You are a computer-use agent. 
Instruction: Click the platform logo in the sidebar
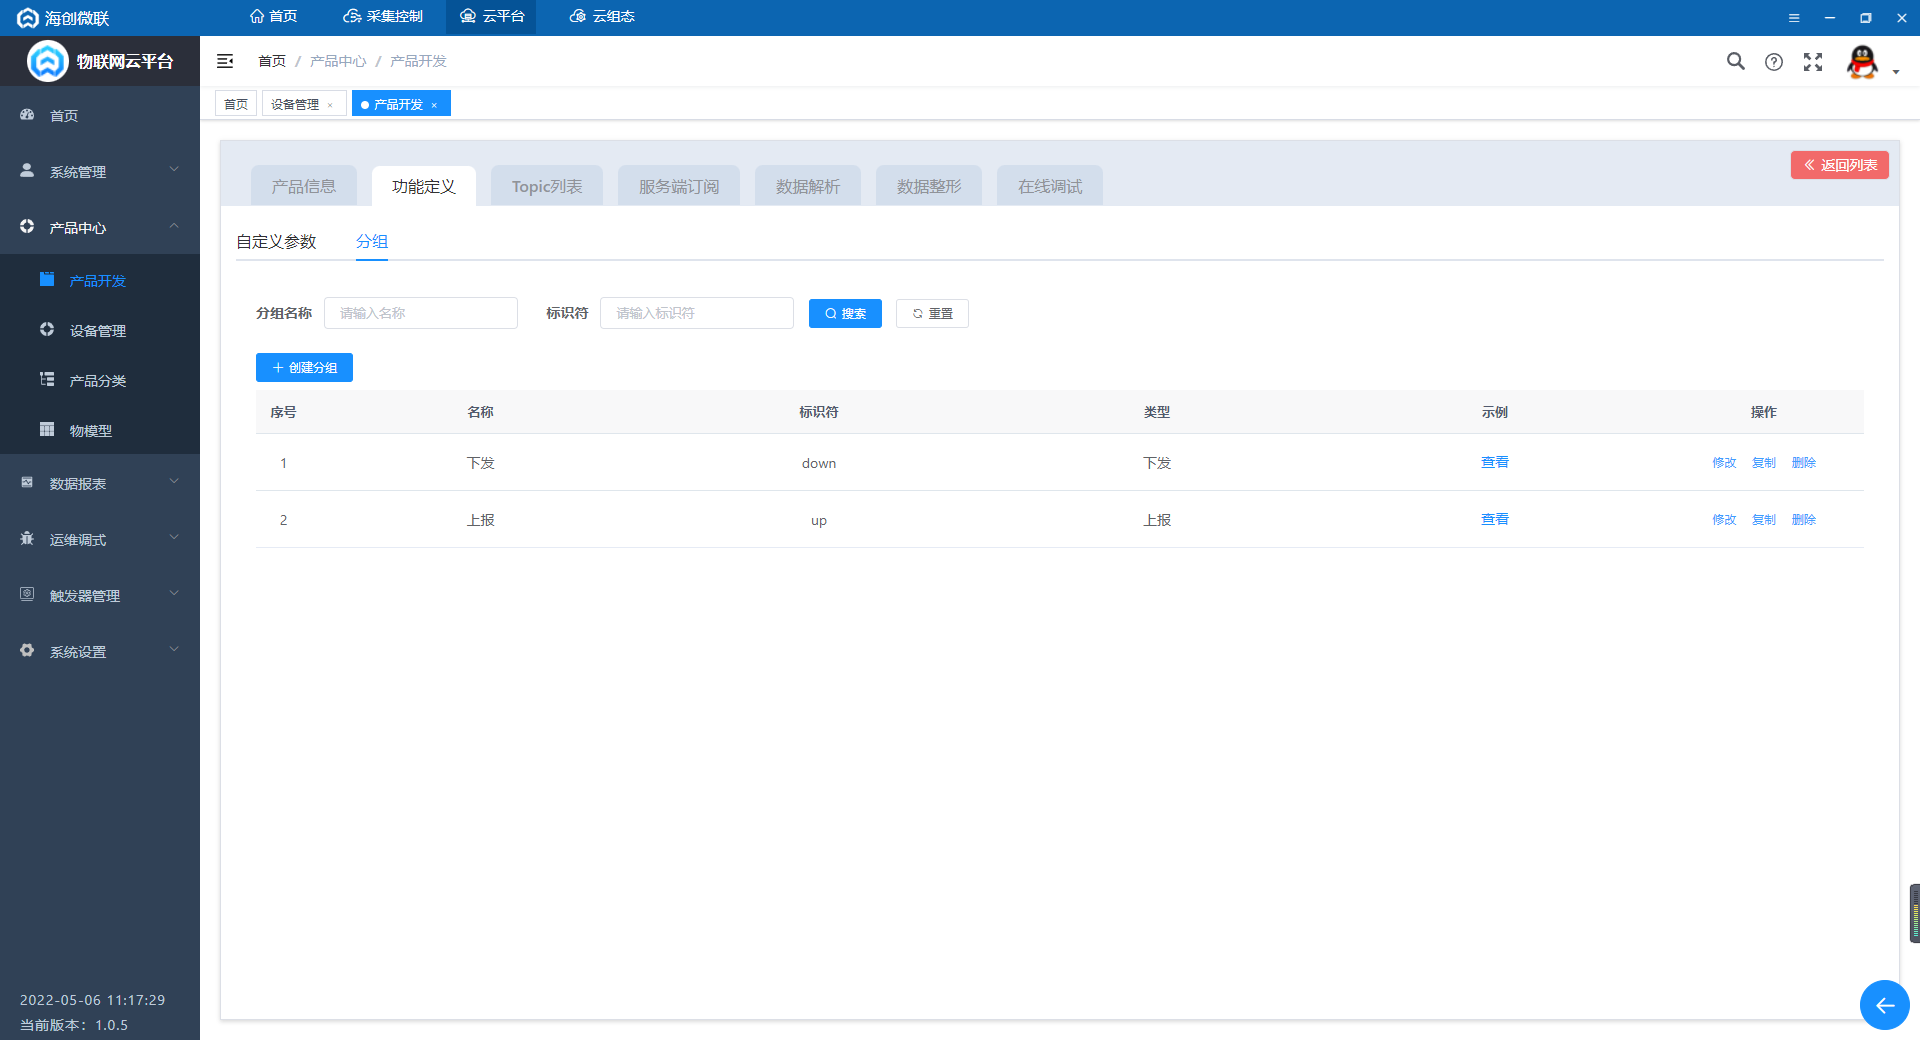pyautogui.click(x=47, y=61)
